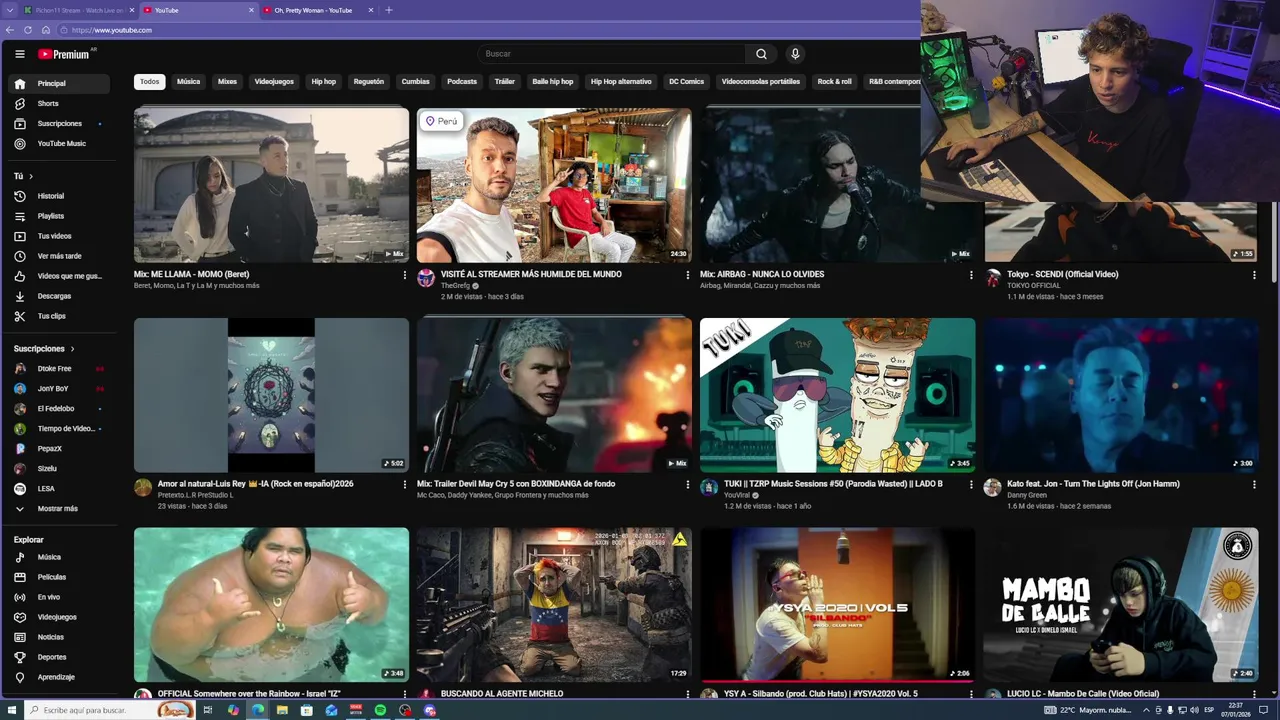Open Mambo De Calle video thumbnail
Viewport: 1280px width, 720px height.
[1121, 605]
